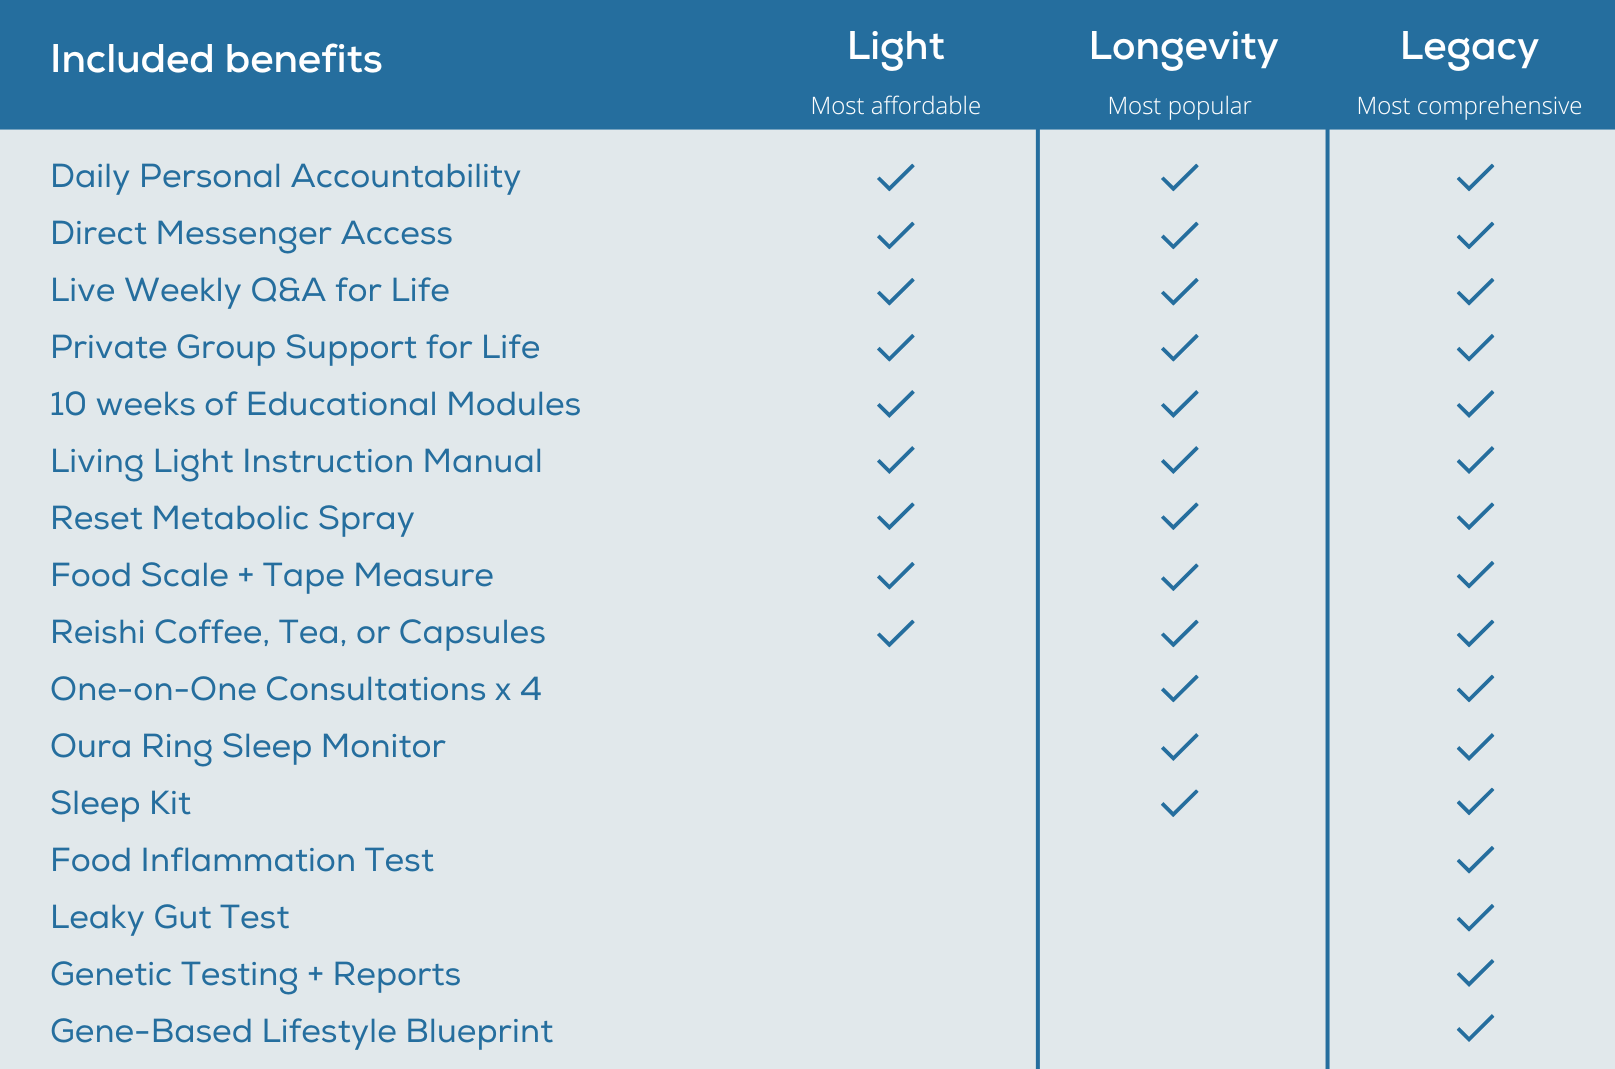The height and width of the screenshot is (1069, 1615).
Task: Click the Included benefits heading
Action: coord(216,59)
